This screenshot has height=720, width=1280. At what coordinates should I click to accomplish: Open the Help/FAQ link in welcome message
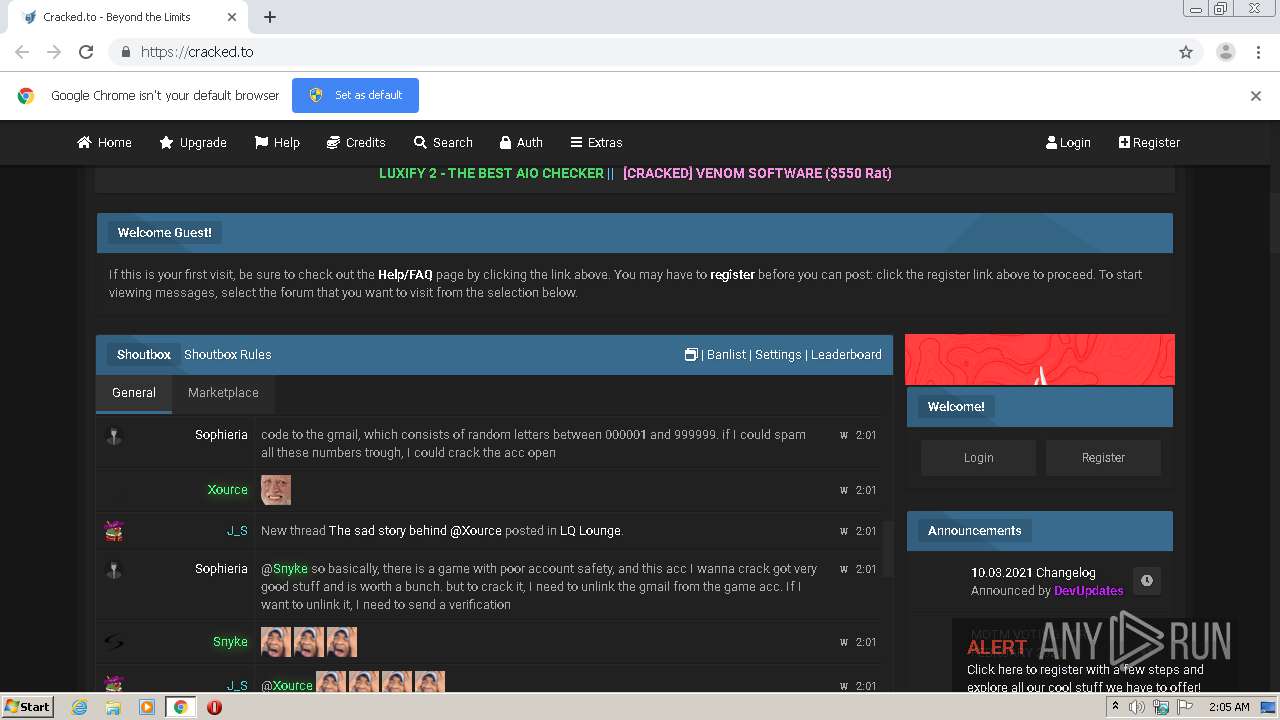pyautogui.click(x=405, y=274)
